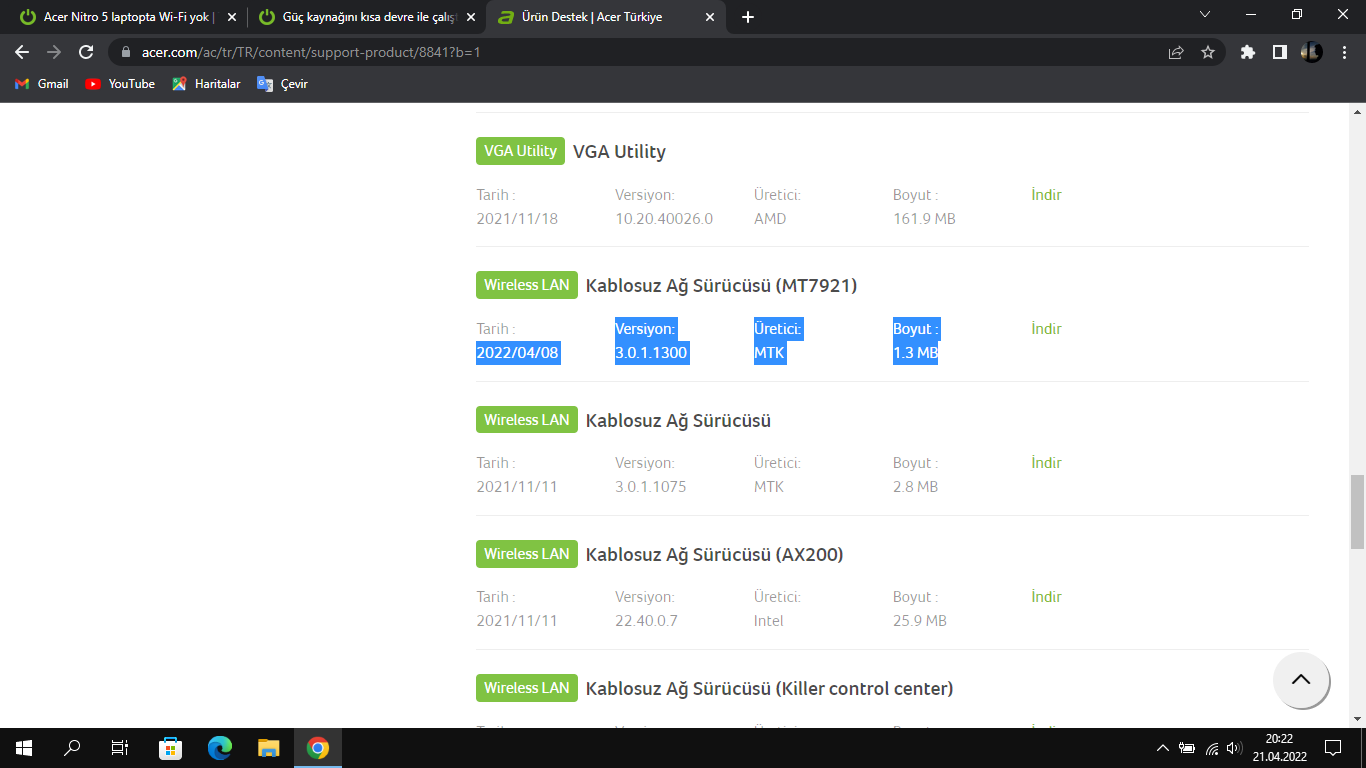Click the page vertical scrollbar thumb
The height and width of the screenshot is (768, 1366).
pyautogui.click(x=1357, y=511)
